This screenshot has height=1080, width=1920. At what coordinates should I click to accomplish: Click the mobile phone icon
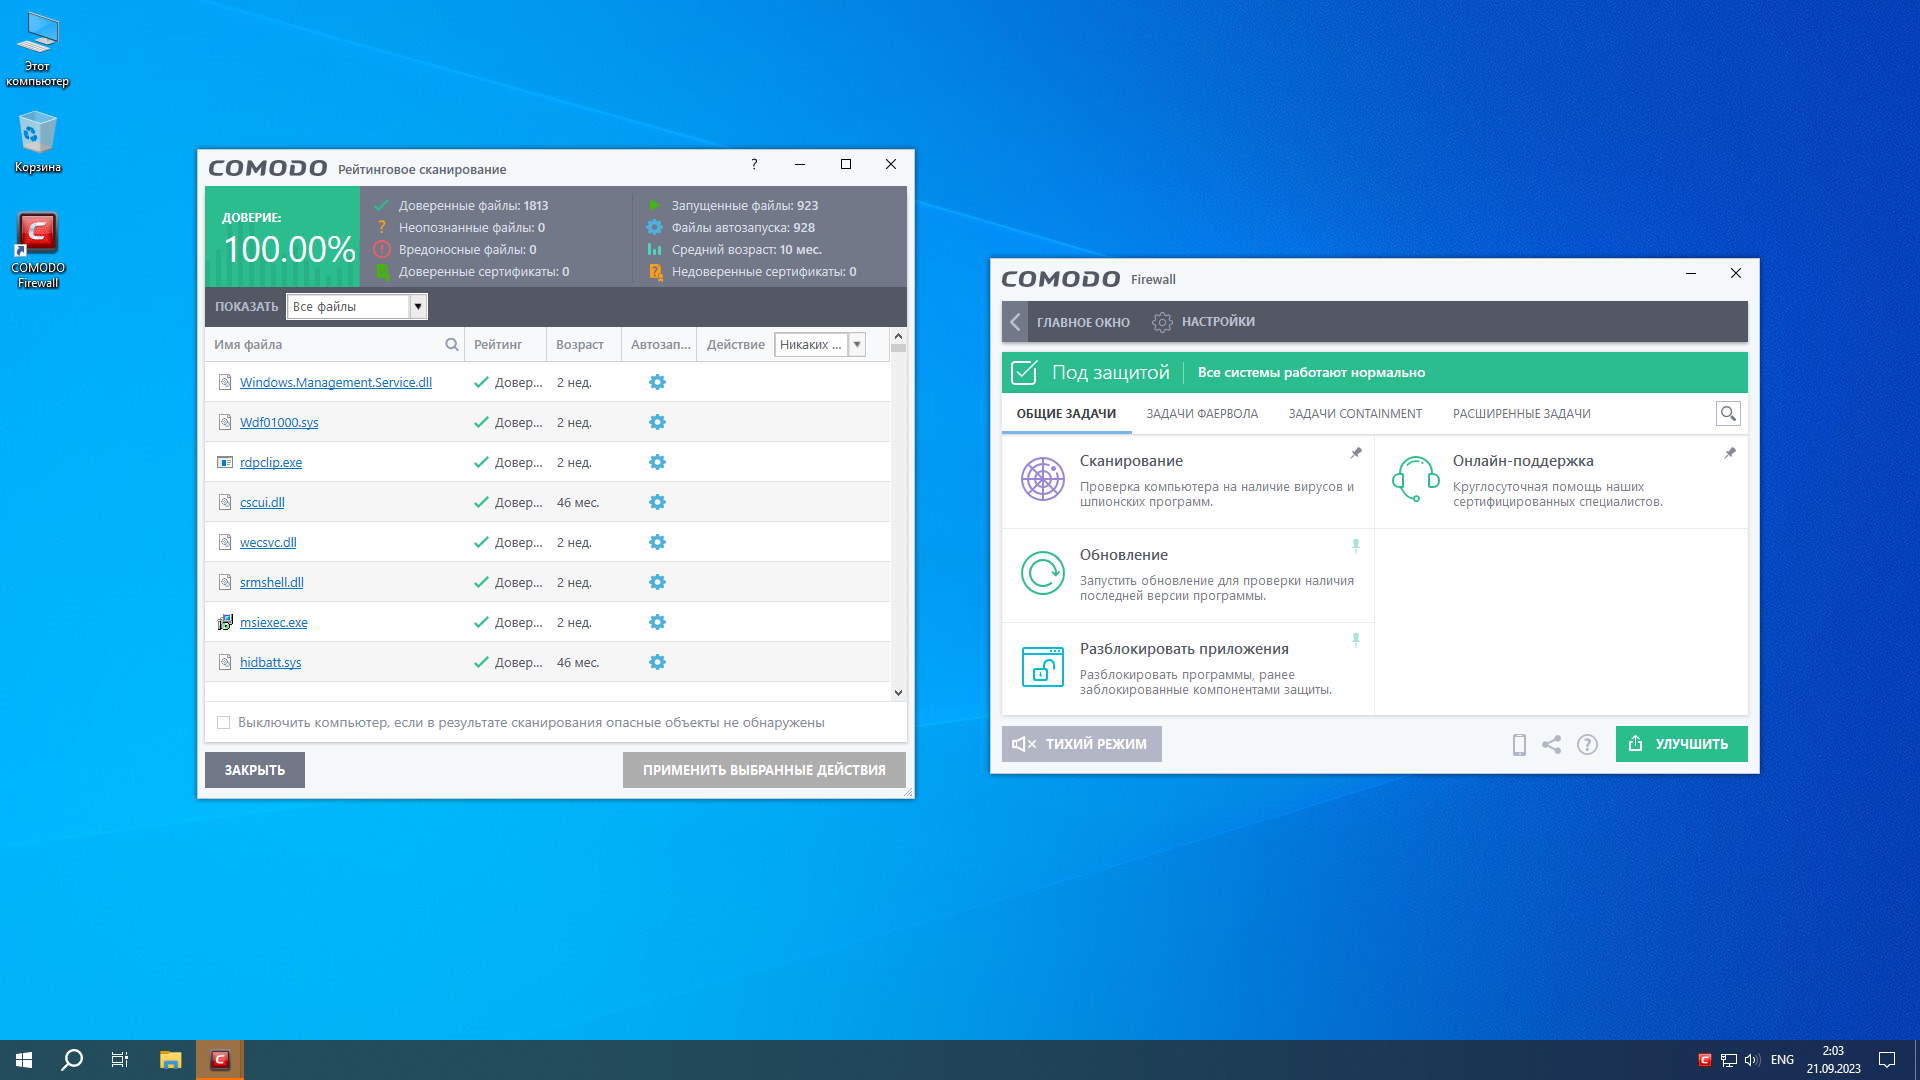(x=1518, y=744)
